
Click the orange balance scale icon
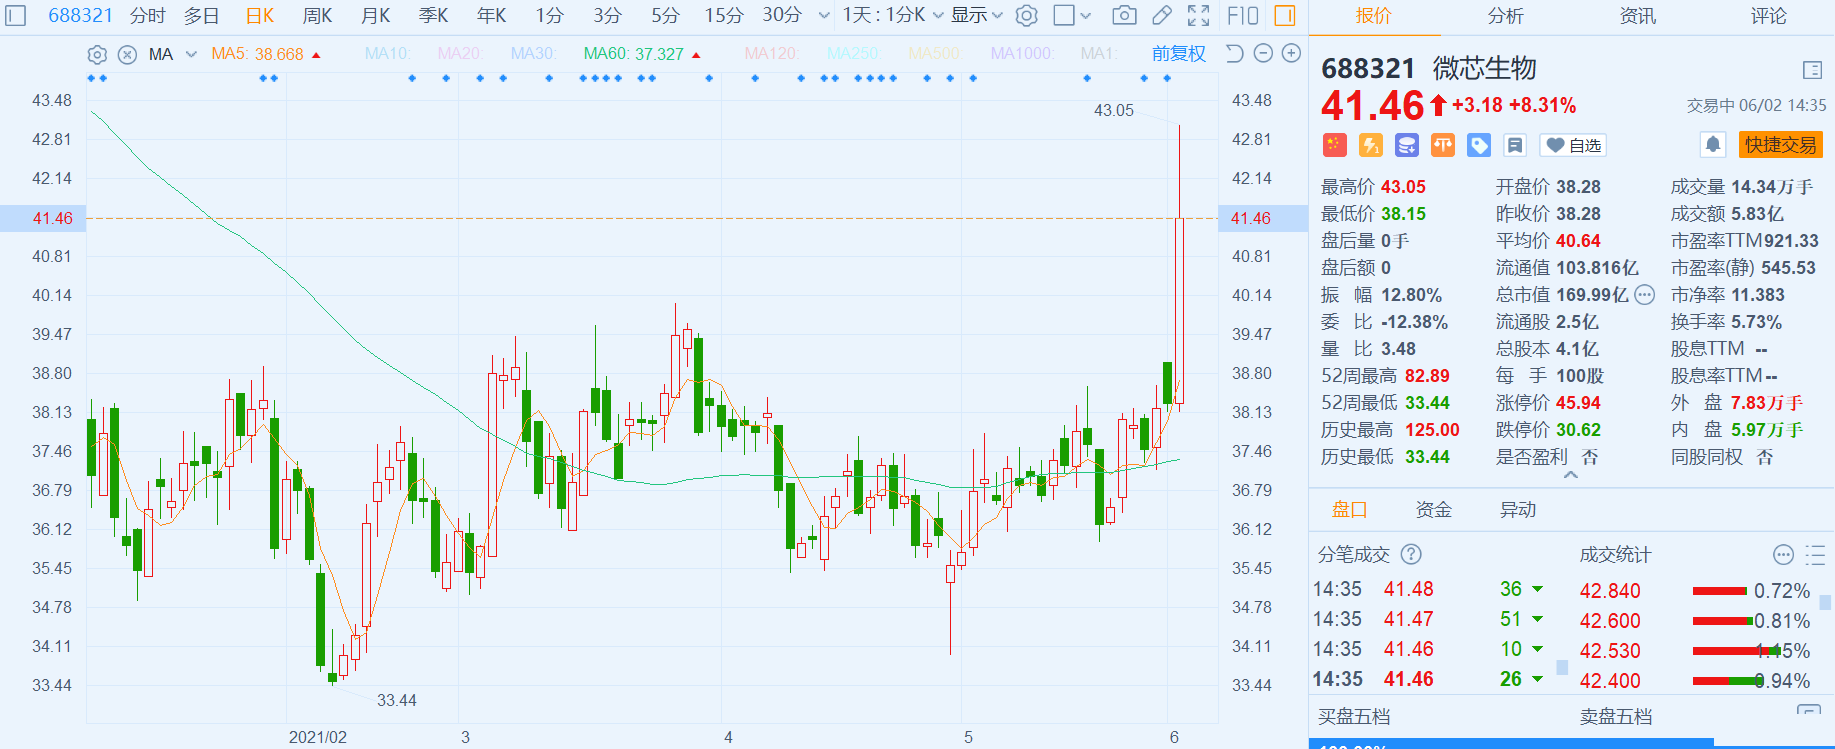tap(1442, 145)
